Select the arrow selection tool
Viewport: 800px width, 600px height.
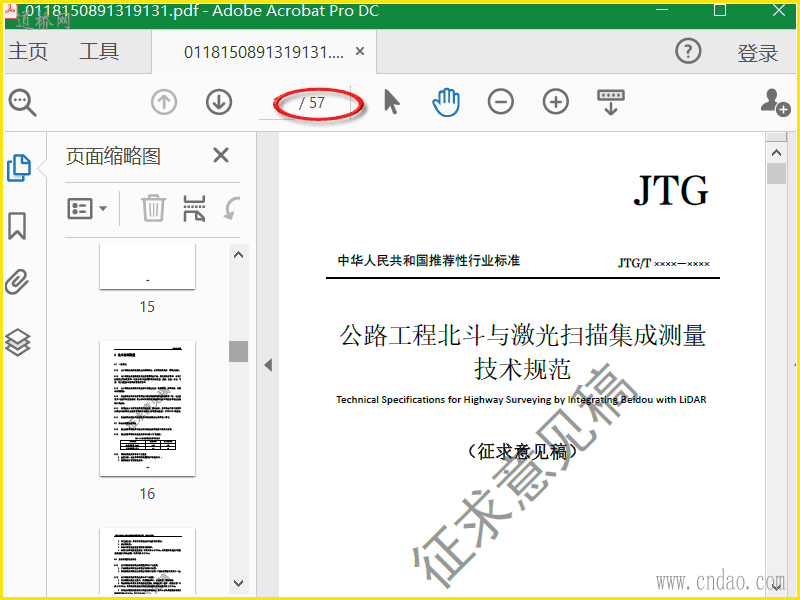[391, 102]
